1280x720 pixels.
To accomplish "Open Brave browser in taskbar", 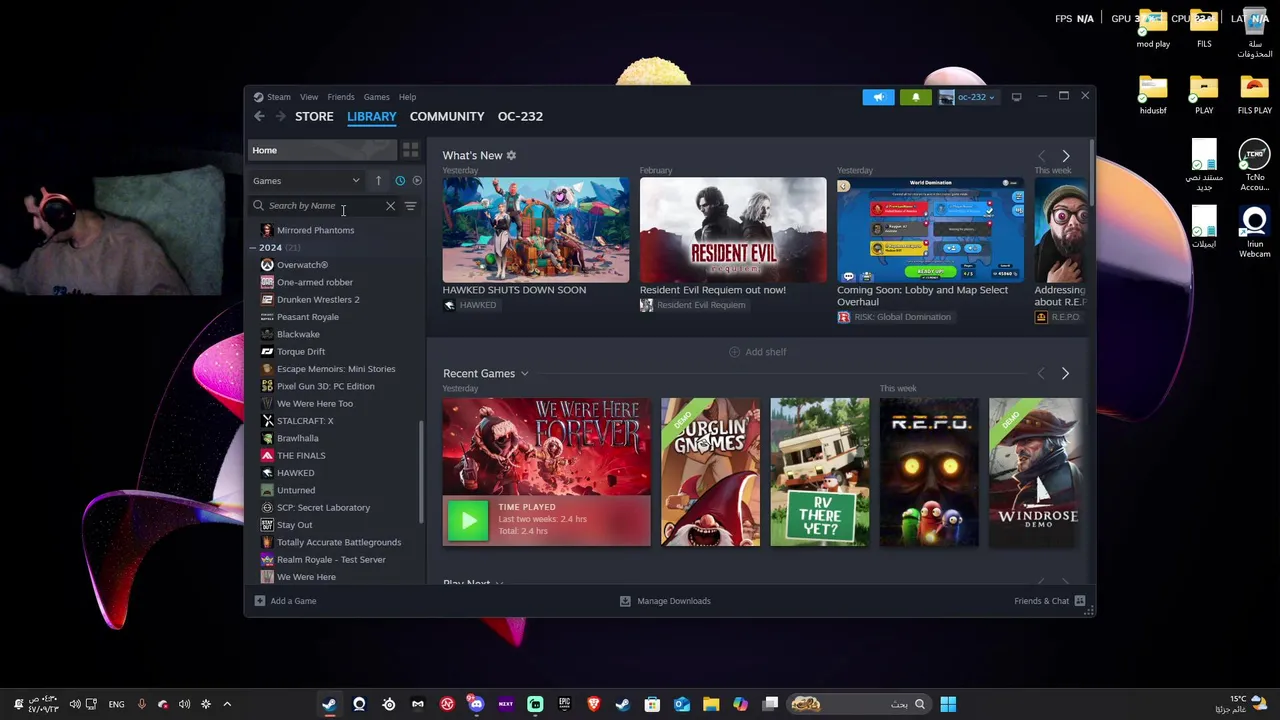I will (x=594, y=704).
